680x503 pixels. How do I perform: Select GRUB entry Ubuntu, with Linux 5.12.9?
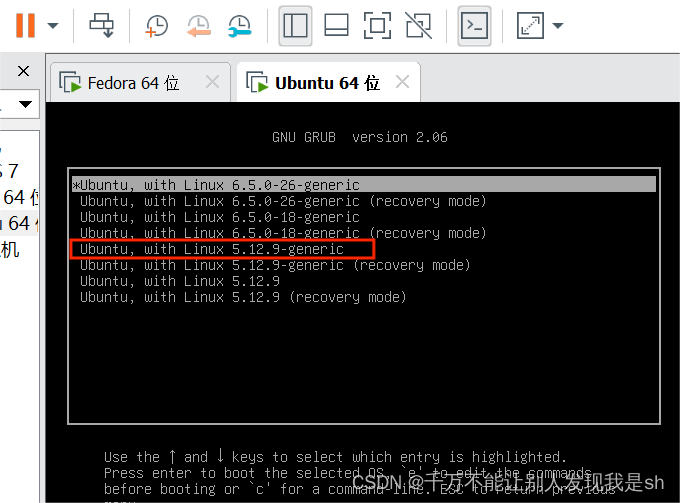(180, 281)
